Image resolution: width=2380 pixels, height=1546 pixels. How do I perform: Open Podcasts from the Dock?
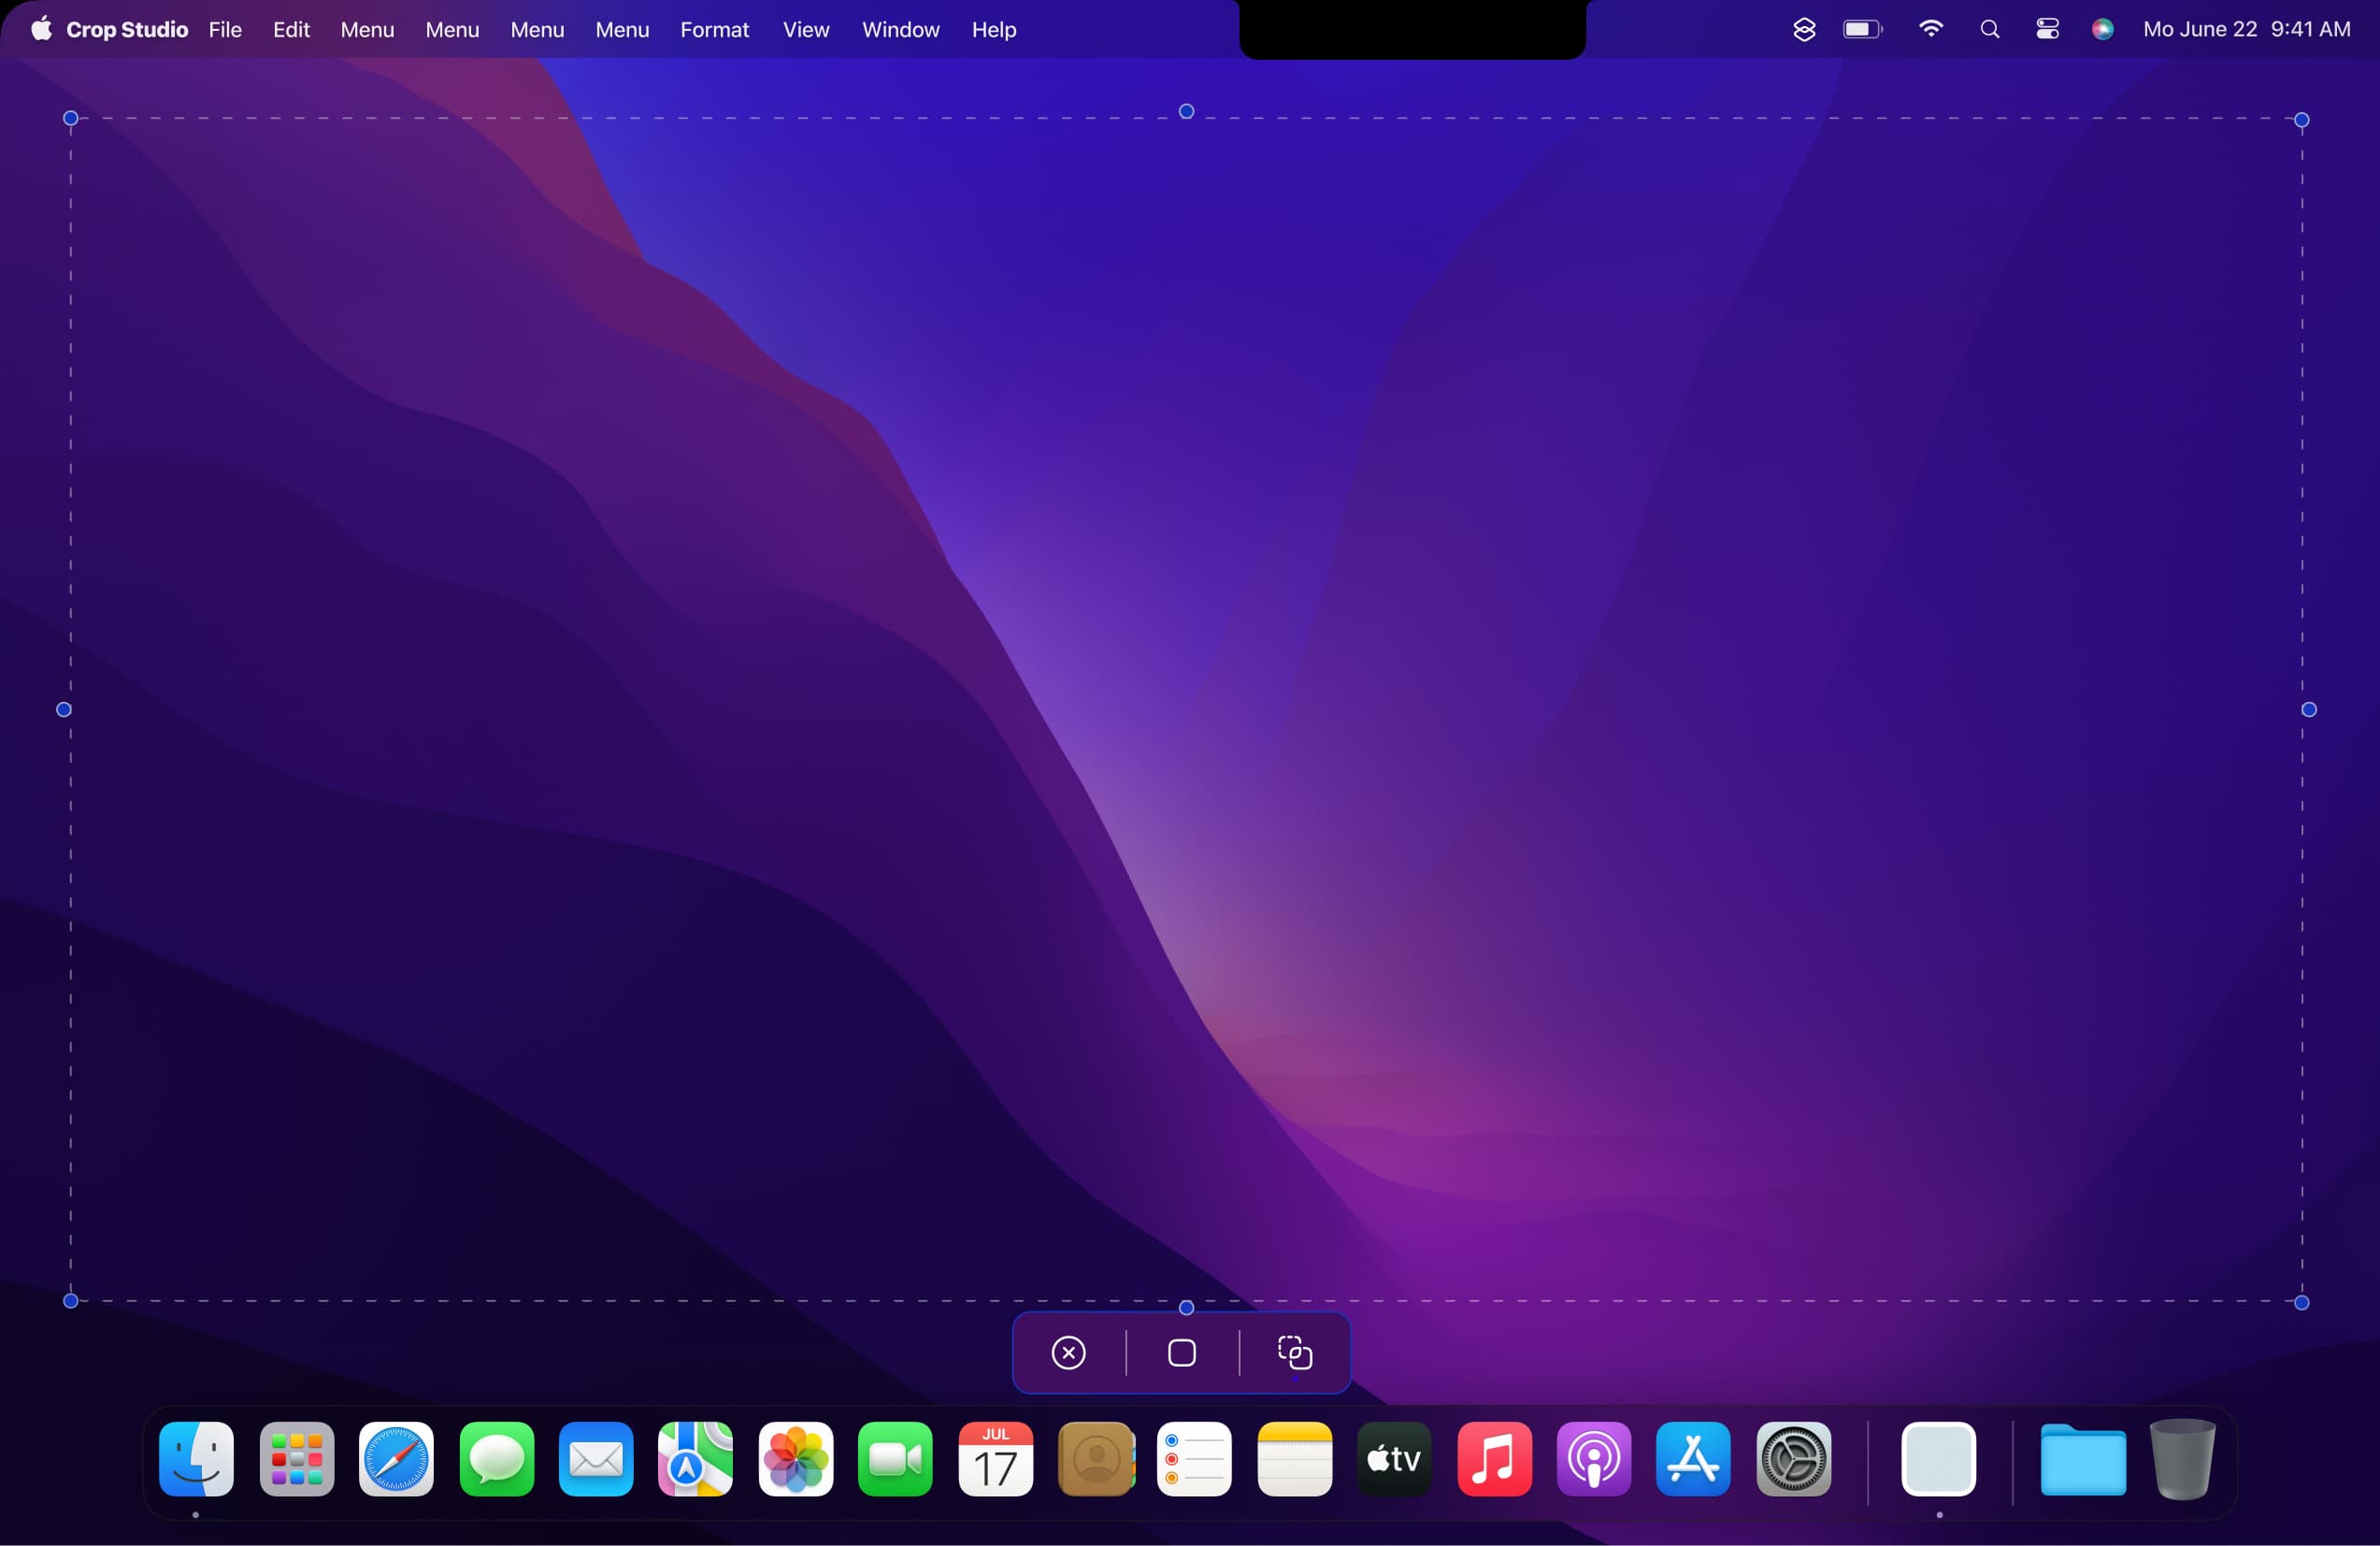(1594, 1459)
